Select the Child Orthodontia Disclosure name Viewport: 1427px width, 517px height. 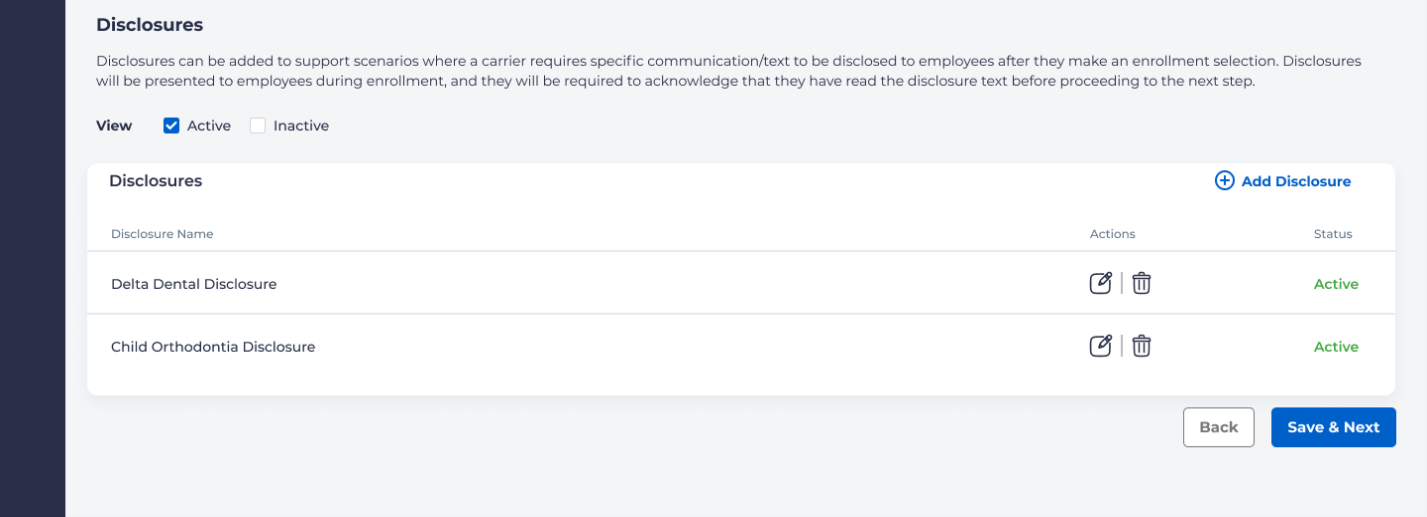point(213,347)
